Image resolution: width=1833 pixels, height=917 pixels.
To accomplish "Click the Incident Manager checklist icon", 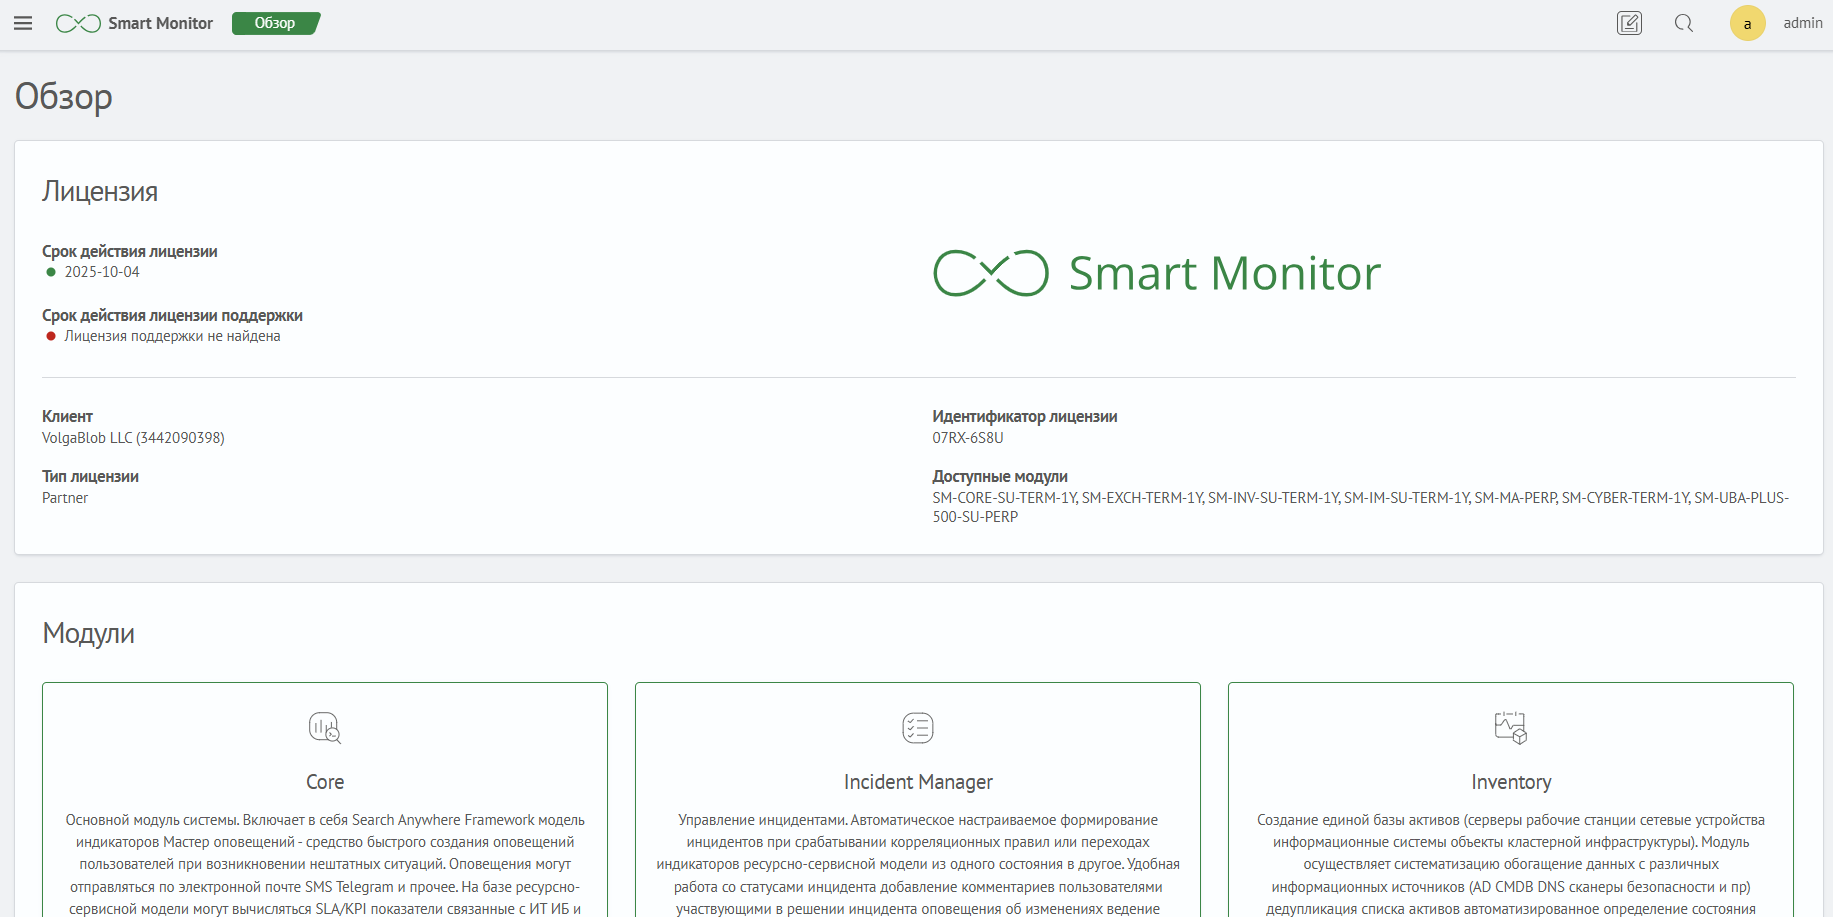I will pyautogui.click(x=918, y=728).
